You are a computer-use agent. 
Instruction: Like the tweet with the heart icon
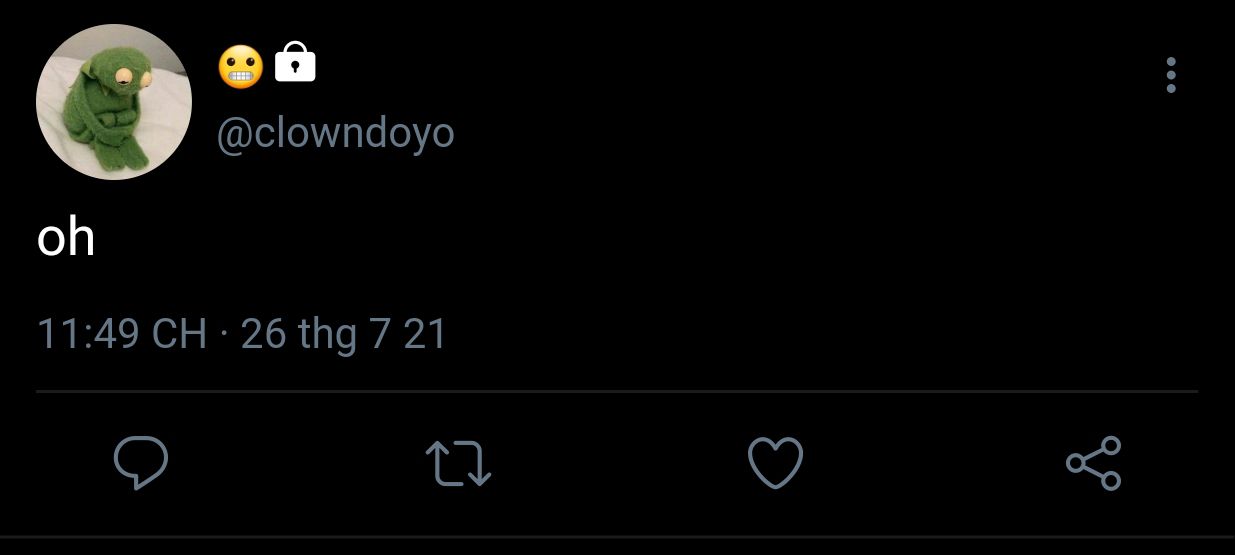776,464
